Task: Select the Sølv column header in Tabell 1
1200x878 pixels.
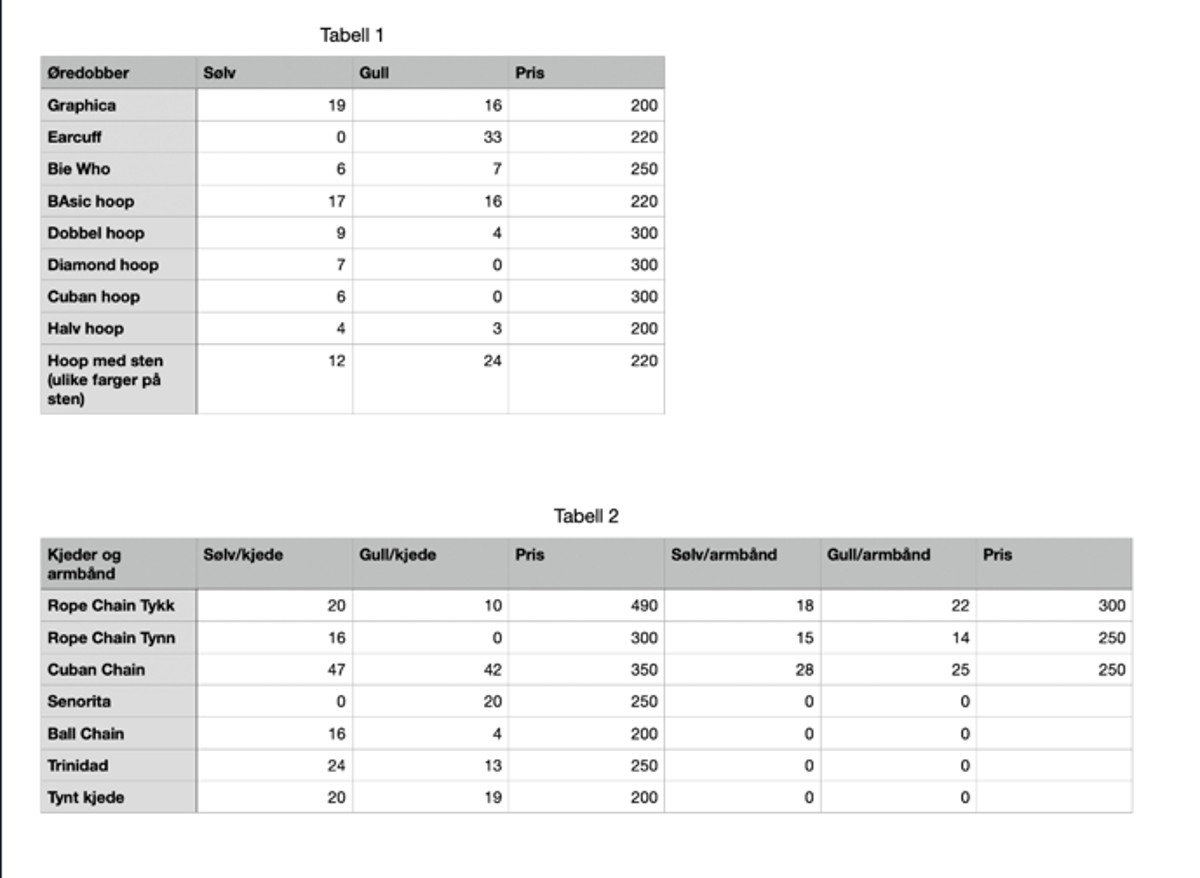Action: (274, 73)
